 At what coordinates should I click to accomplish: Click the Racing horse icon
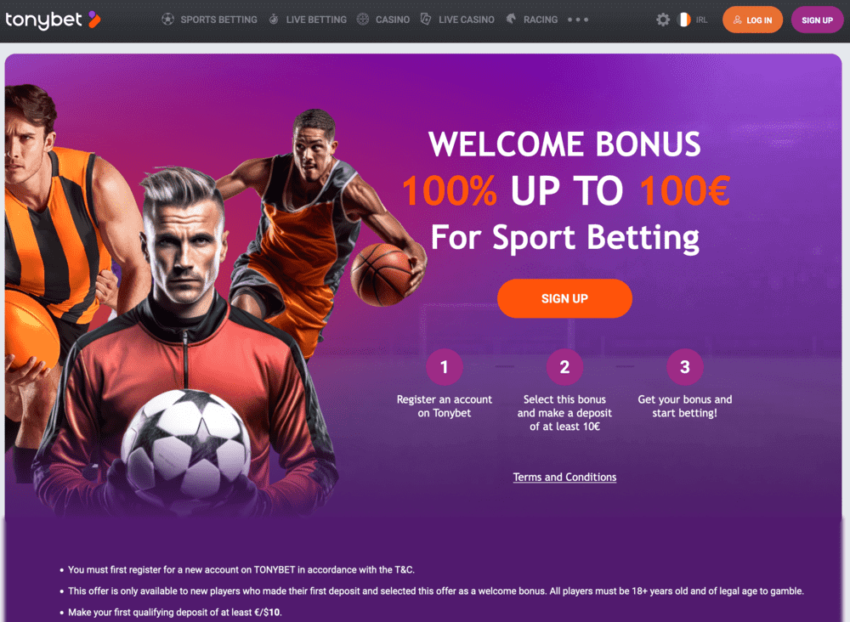click(511, 19)
